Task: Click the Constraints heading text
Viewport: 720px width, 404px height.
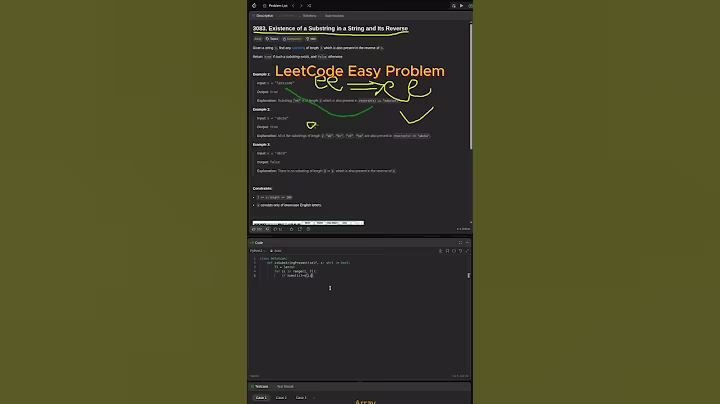Action: [262, 188]
